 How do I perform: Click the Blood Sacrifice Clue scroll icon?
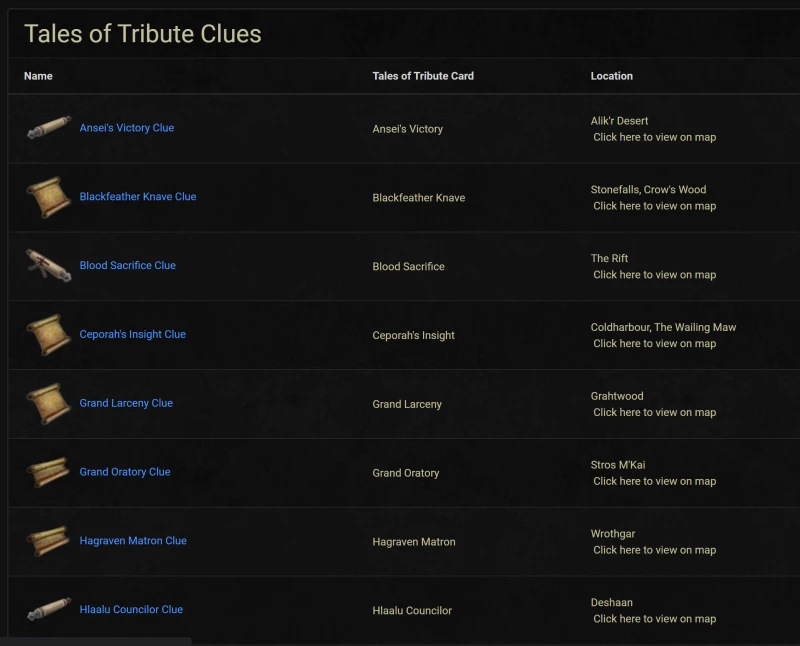pos(49,265)
